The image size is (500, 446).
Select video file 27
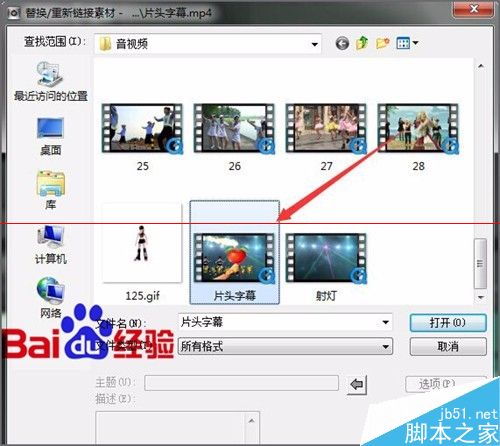pos(326,137)
